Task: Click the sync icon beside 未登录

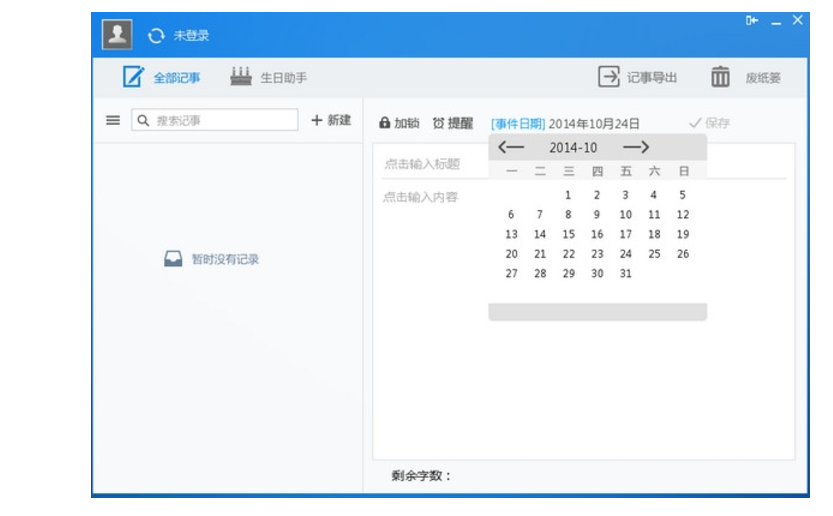Action: click(155, 36)
